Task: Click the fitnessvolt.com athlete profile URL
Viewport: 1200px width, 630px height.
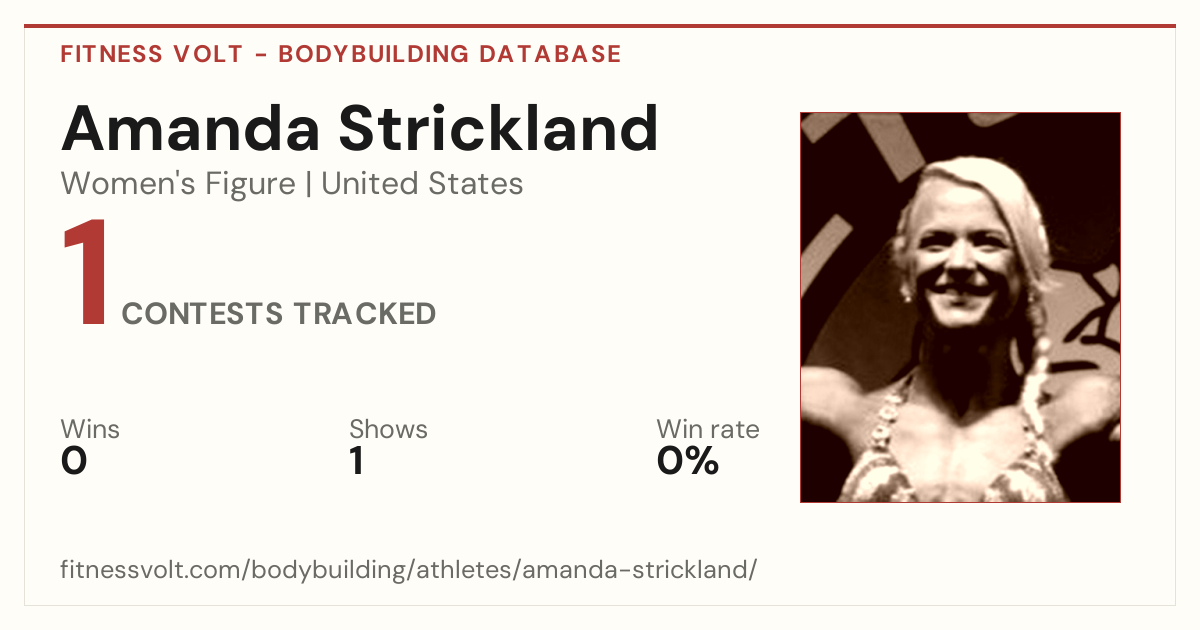Action: 409,570
